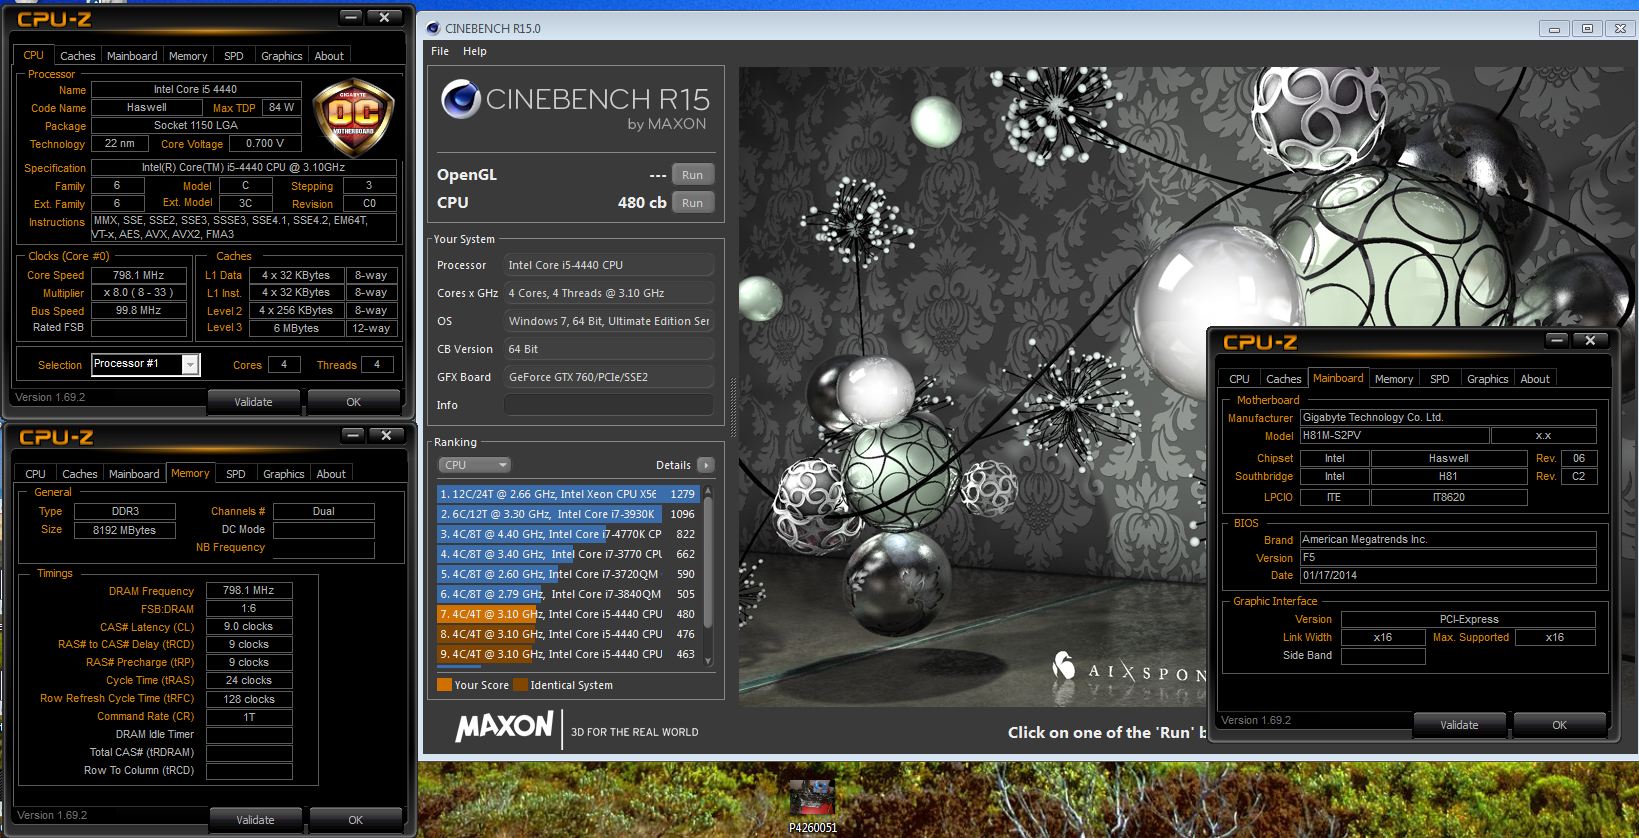Screen dimensions: 1639x838
Task: Open the Help menu in Cinebench
Action: point(475,51)
